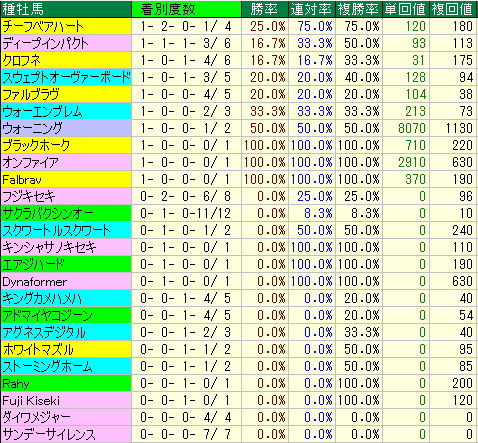The height and width of the screenshot is (443, 478).
Task: Click the 240 place return for スクワートルスクワート
Action: pos(462,230)
